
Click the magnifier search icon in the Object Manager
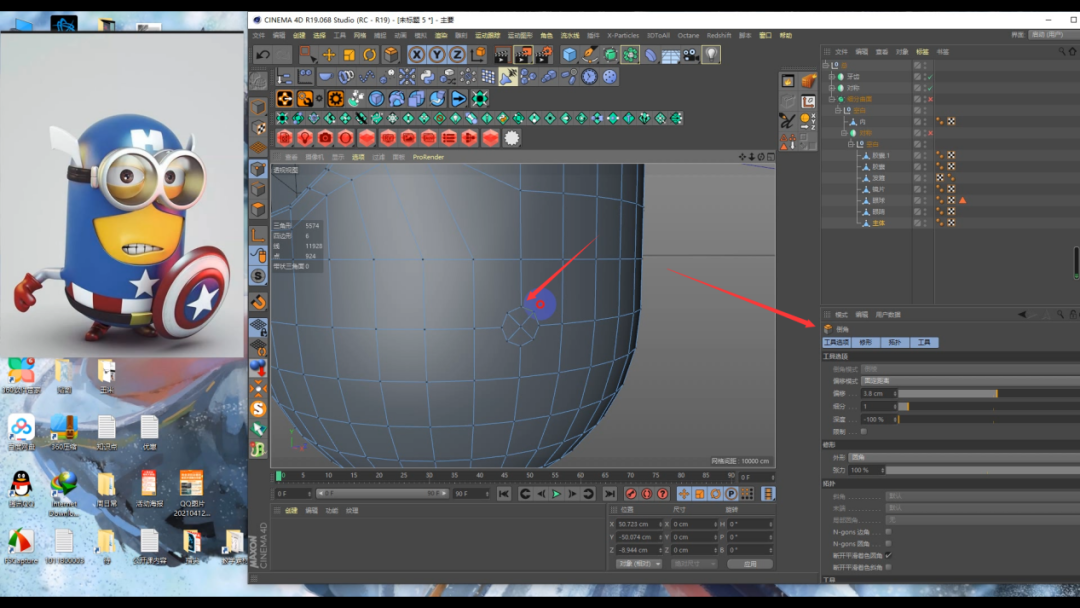point(1061,52)
